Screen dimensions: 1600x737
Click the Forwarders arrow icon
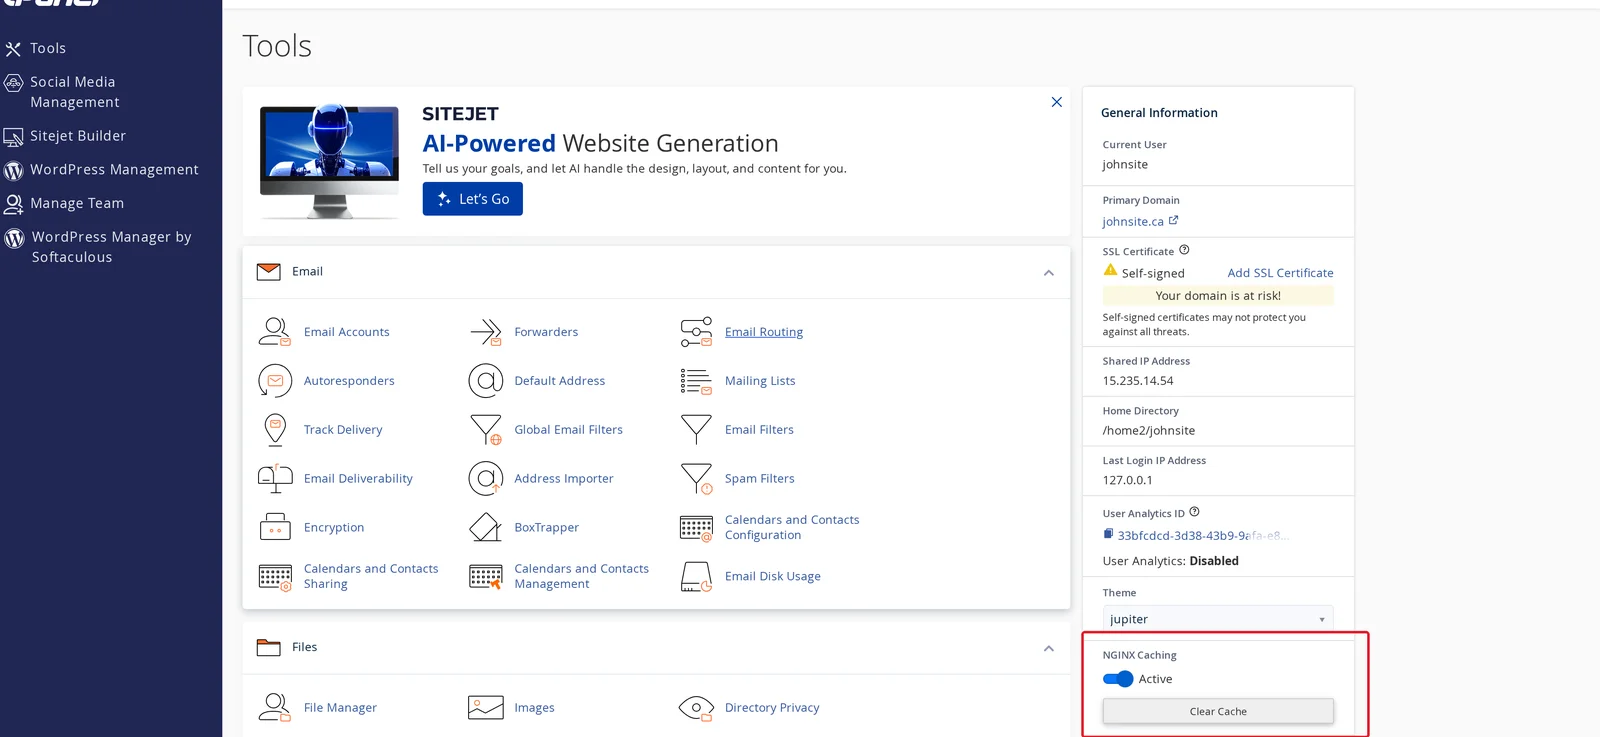[486, 331]
